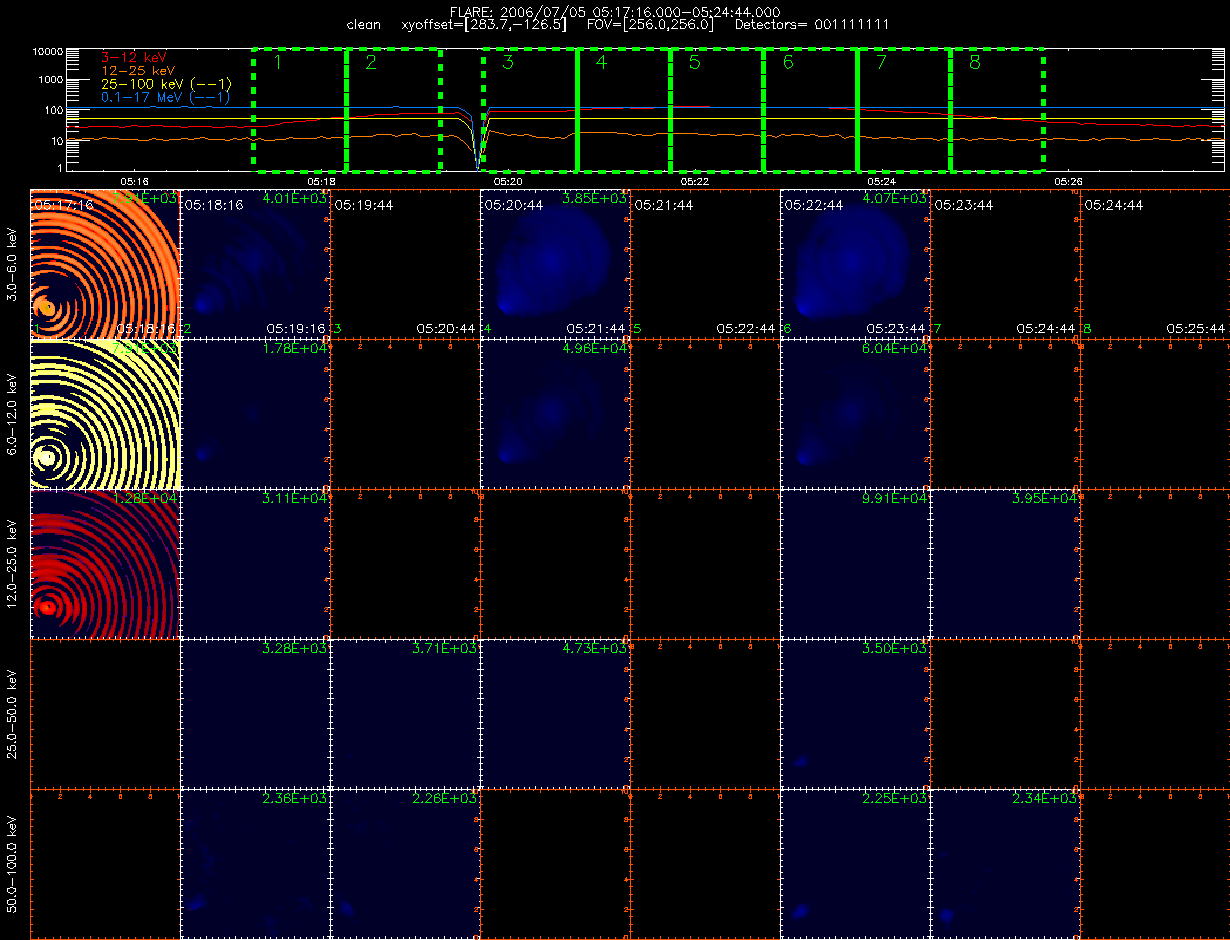Click the orange '12-25 keV' legend entry
This screenshot has height=940, width=1230.
tap(138, 72)
